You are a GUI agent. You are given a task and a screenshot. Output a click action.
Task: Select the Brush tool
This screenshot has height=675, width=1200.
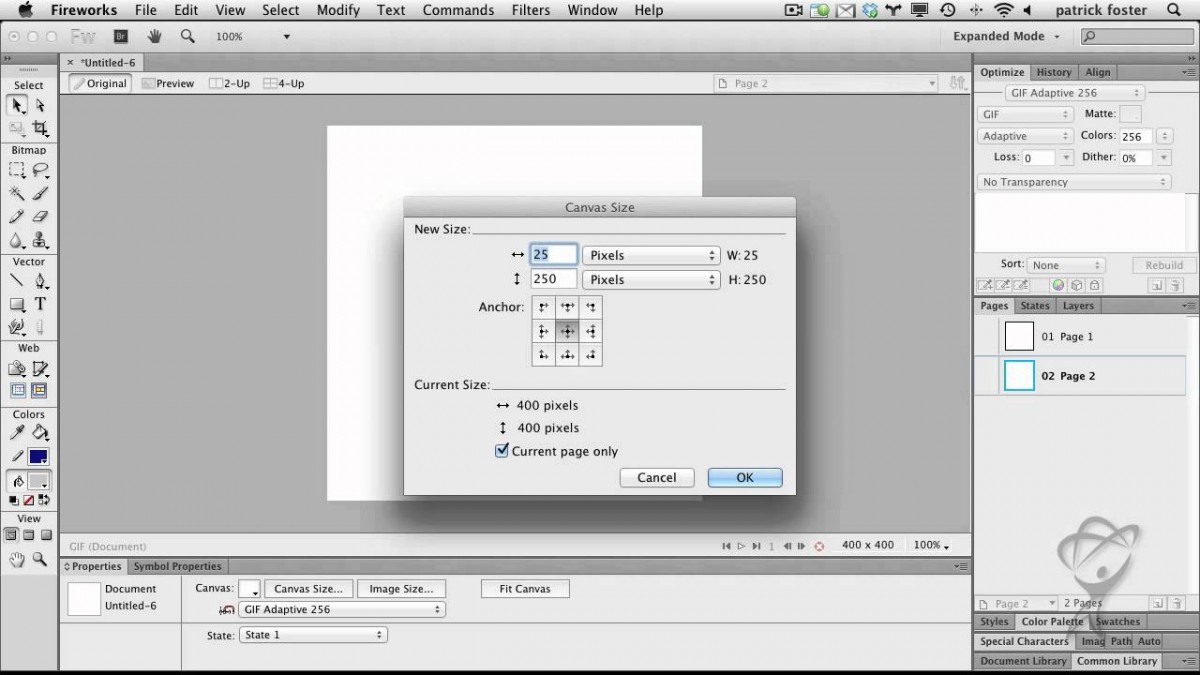point(40,193)
